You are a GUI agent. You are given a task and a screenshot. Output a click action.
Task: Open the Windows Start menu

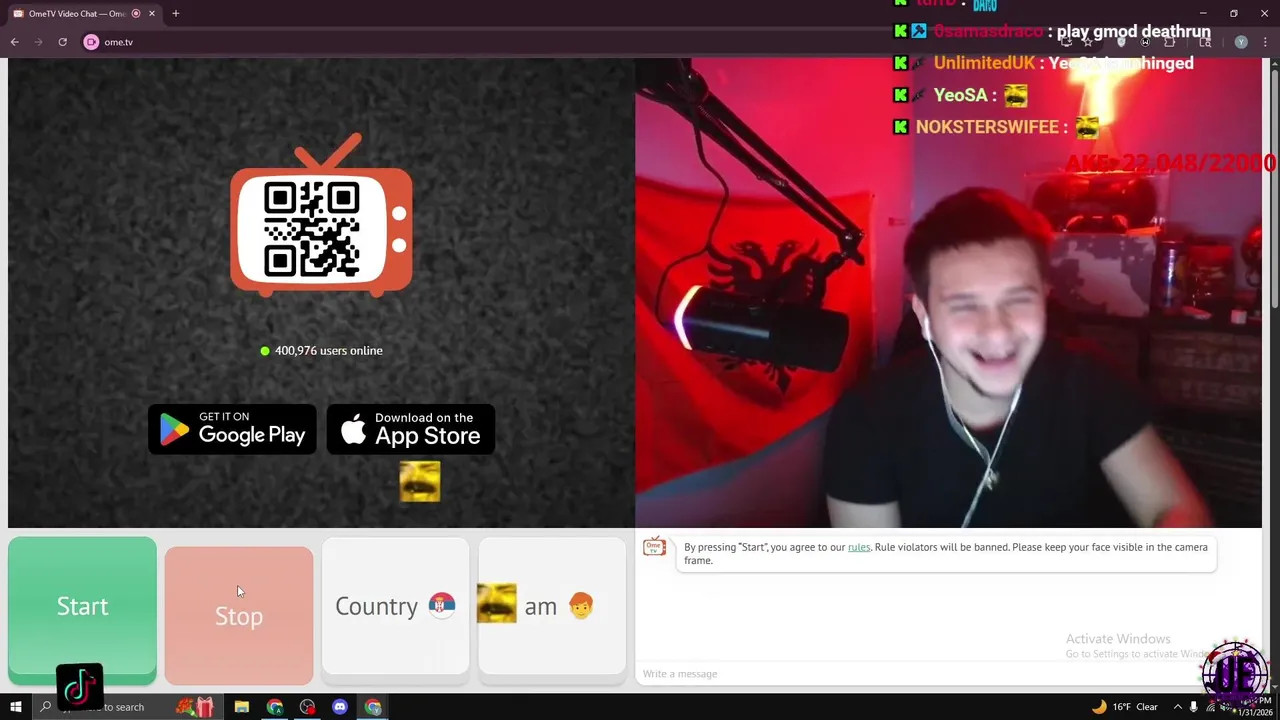[15, 707]
